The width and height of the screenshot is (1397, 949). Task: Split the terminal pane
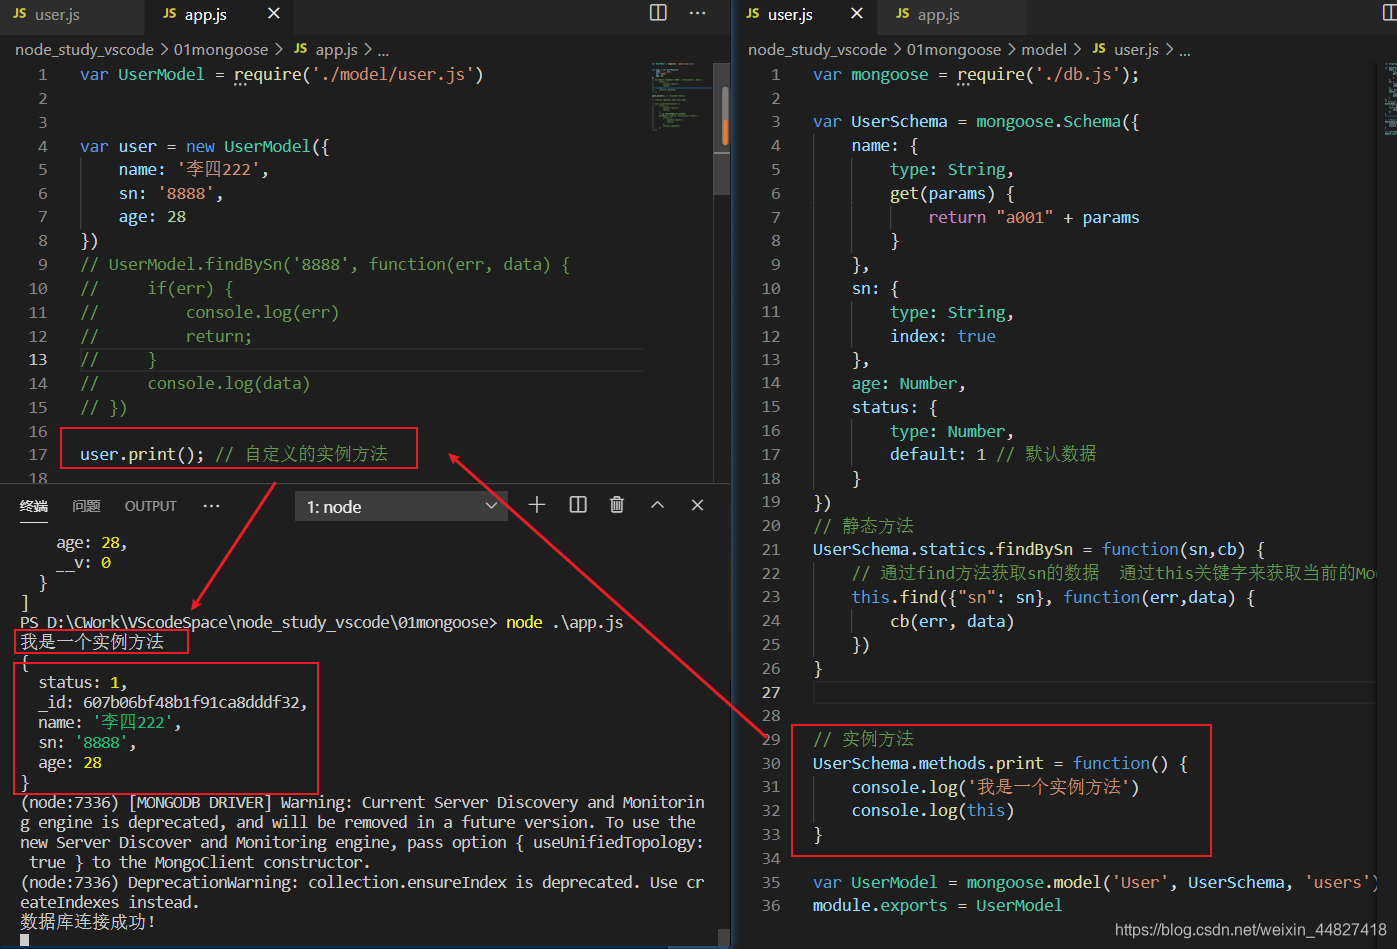pos(578,505)
